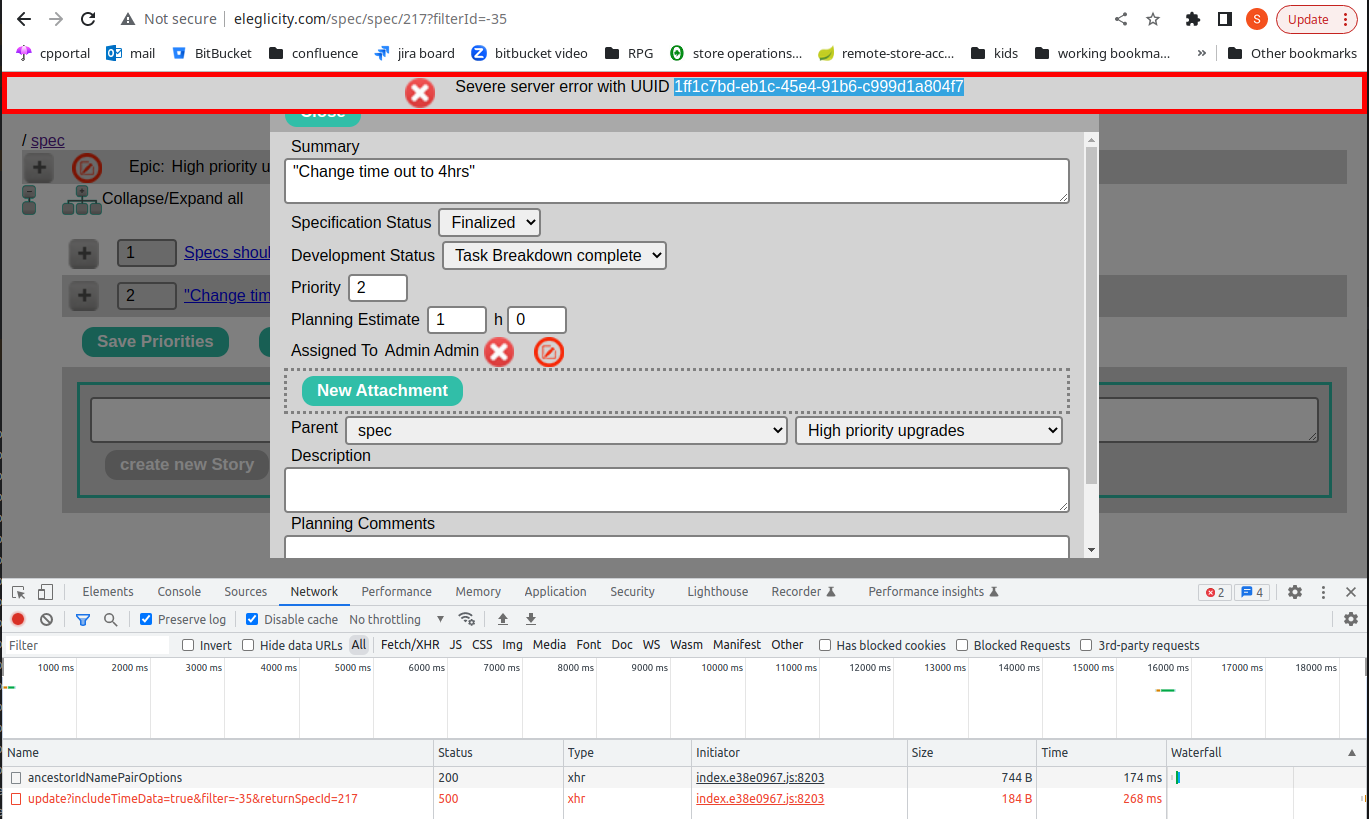Click the Collapse/Expand all tree icon

click(x=82, y=200)
